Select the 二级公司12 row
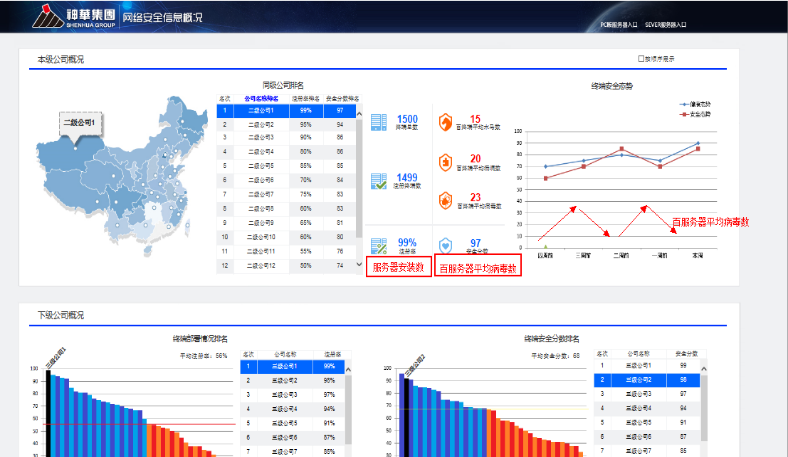Viewport: 788px width, 457px height. tap(286, 265)
